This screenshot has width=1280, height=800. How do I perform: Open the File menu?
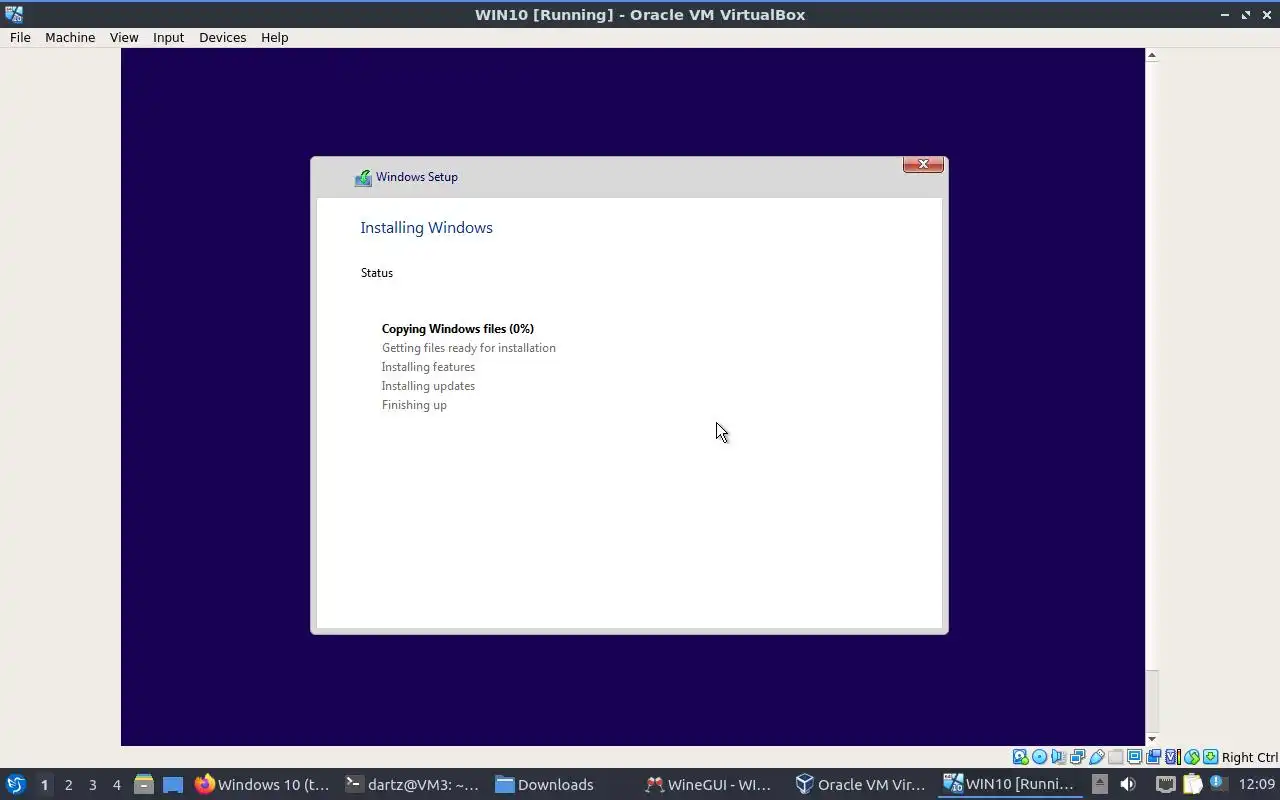pyautogui.click(x=20, y=37)
